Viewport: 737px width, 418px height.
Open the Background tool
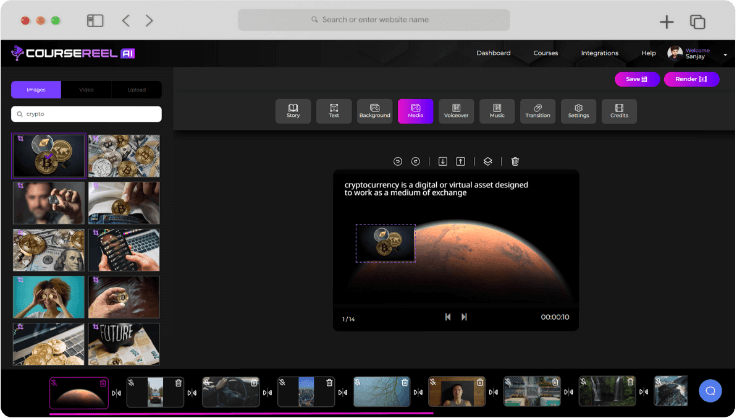[375, 111]
